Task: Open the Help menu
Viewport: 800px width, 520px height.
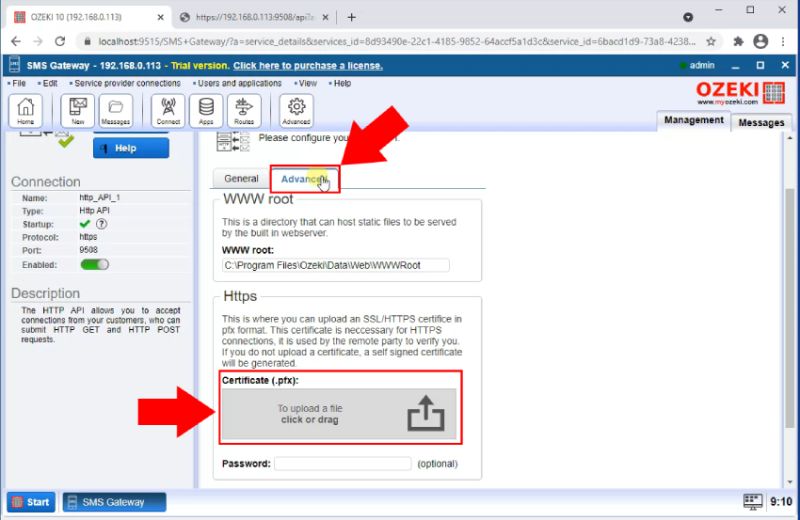Action: tap(342, 83)
